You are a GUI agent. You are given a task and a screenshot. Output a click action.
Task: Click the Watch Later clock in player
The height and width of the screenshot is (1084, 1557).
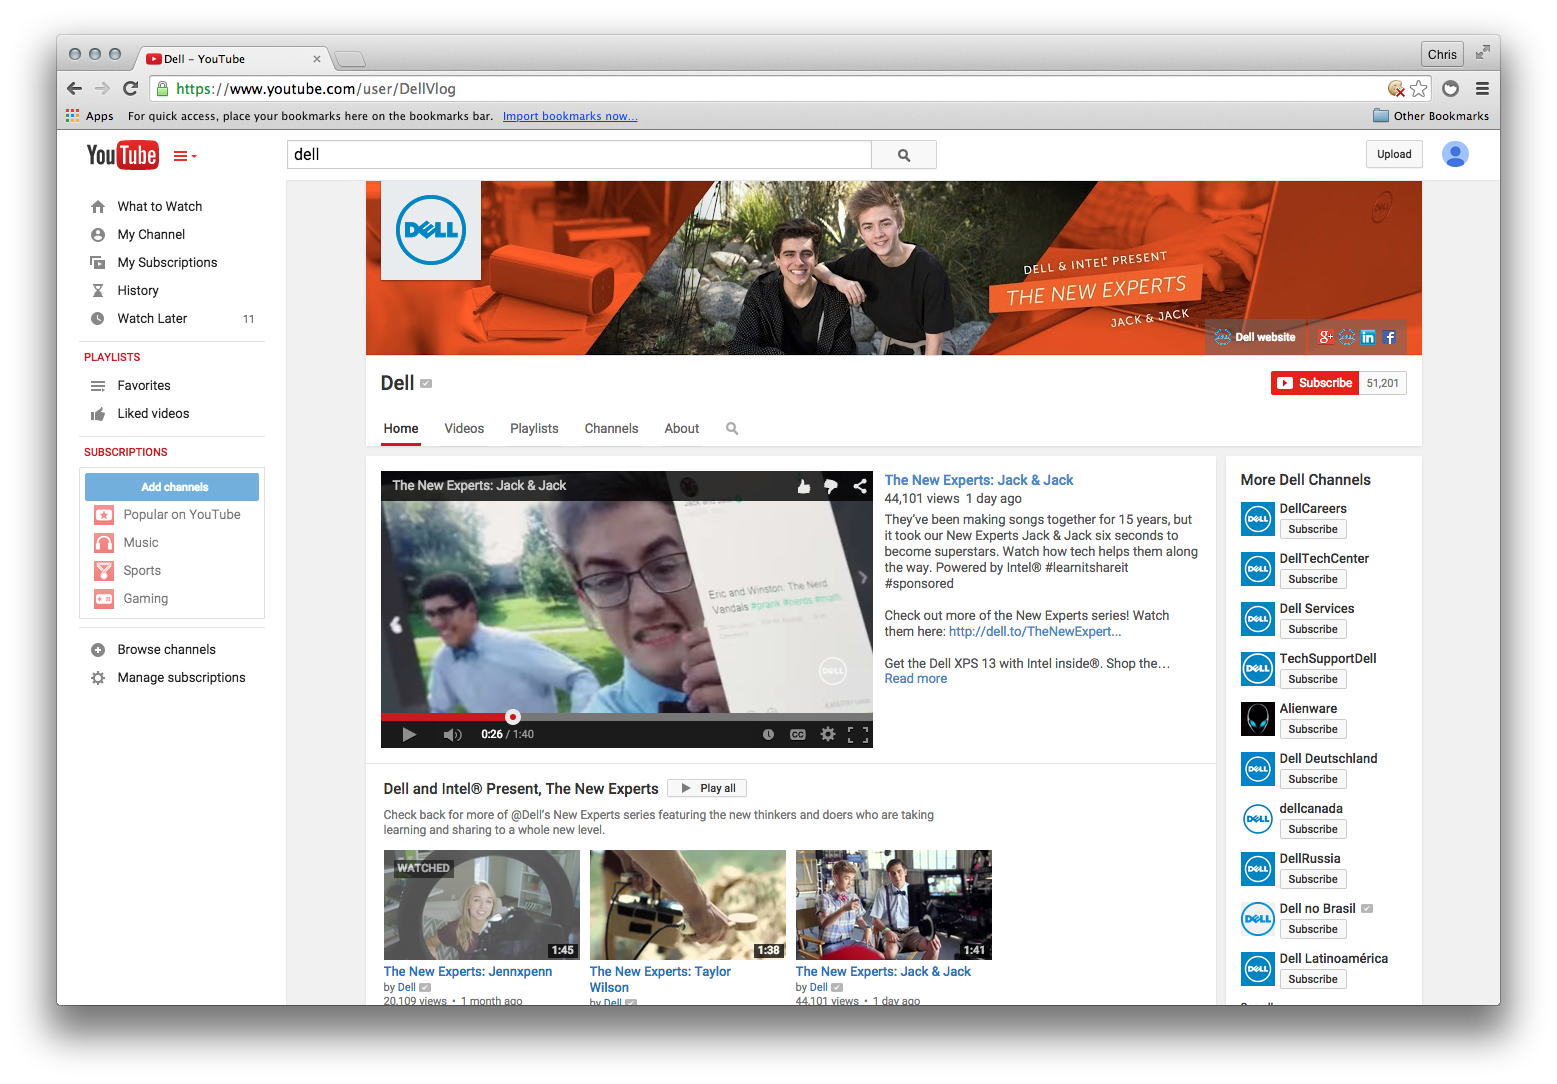[768, 734]
